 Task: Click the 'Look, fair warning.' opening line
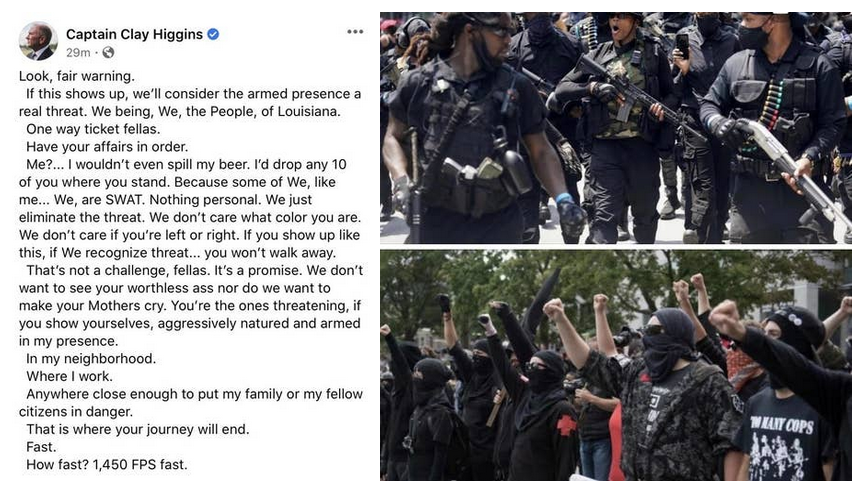click(77, 76)
